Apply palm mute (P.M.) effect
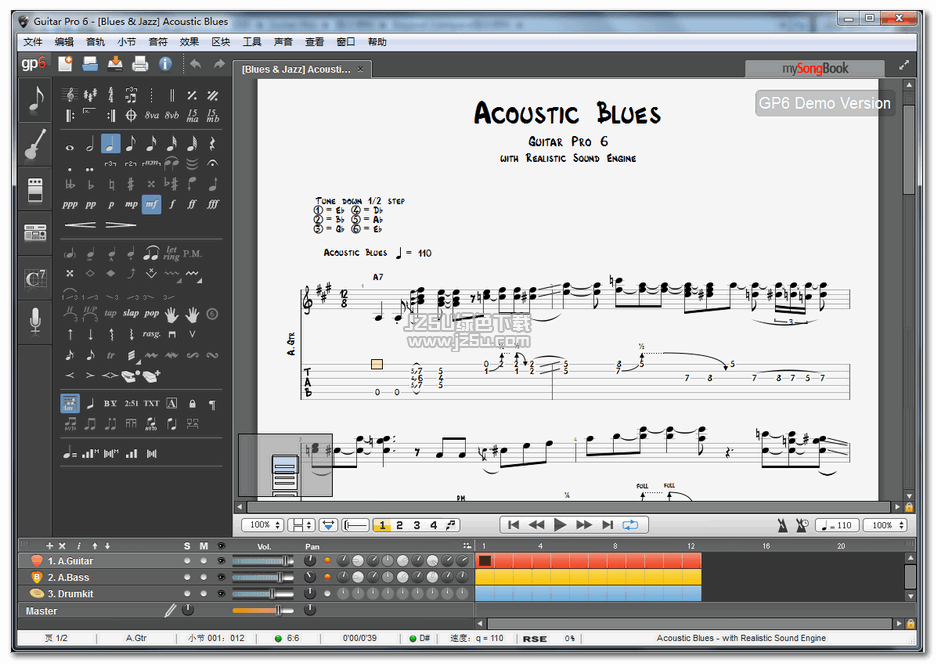This screenshot has width=936, height=664. coord(192,254)
